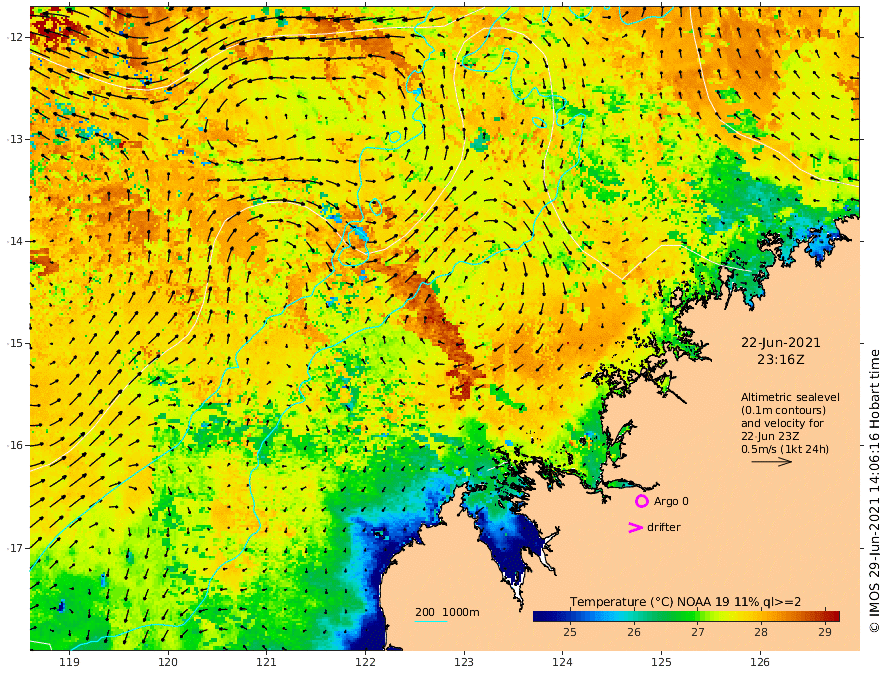Click the longitude axis label 121
880x680 pixels.
click(267, 662)
